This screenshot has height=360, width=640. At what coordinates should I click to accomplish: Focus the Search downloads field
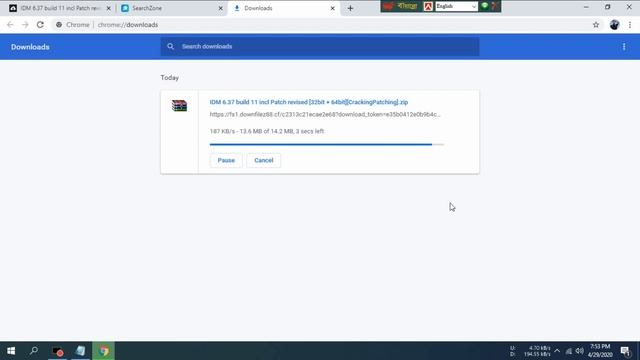(x=320, y=47)
